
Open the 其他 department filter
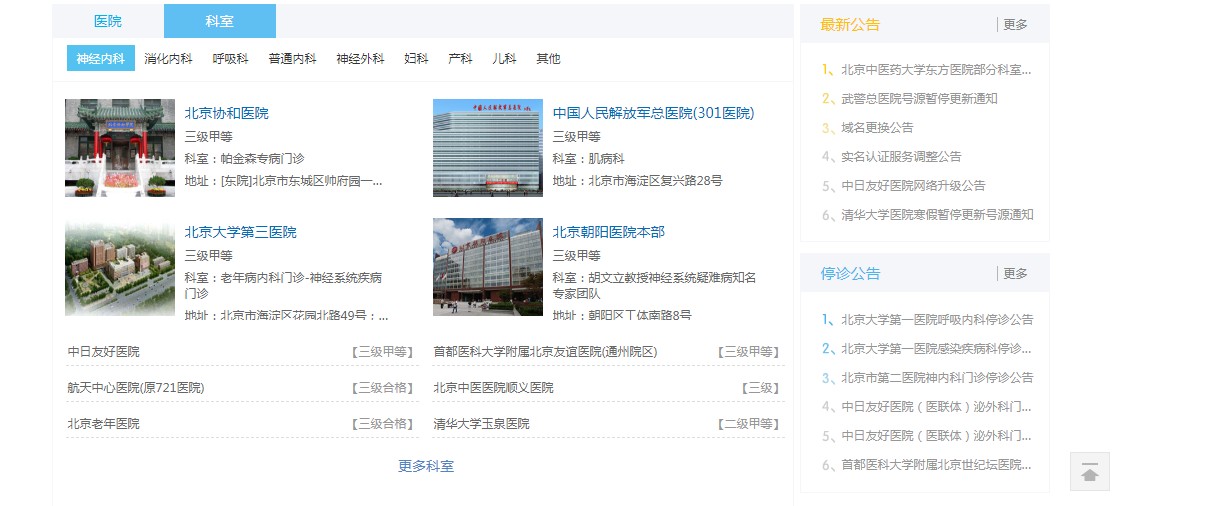pos(548,59)
